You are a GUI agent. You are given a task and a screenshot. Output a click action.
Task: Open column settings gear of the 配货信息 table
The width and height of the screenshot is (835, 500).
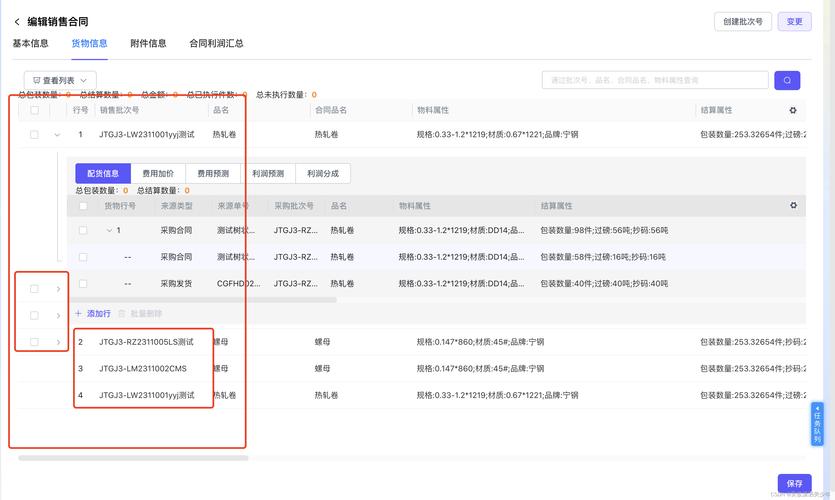[793, 205]
